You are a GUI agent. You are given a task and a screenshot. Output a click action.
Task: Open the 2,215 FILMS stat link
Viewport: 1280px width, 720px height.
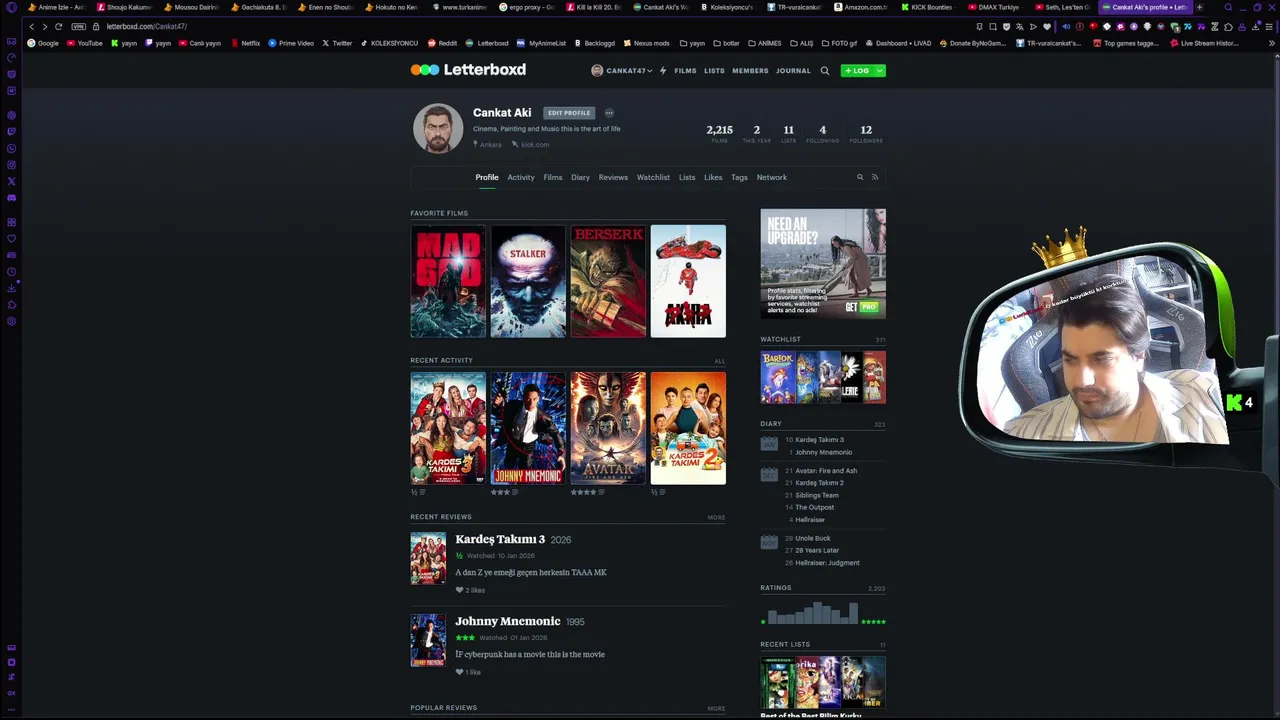(719, 133)
